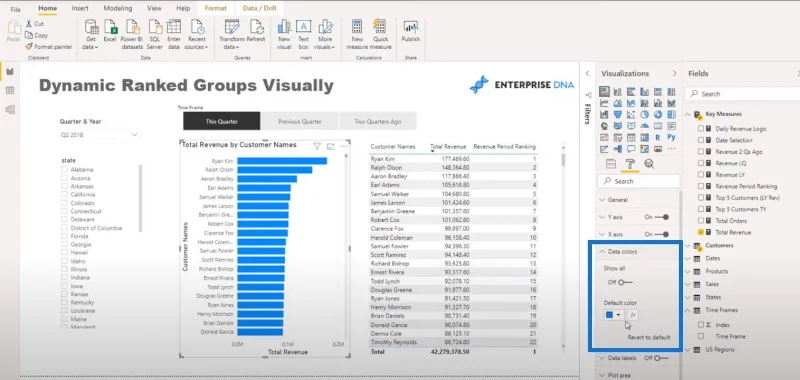Check the Florida state checkbox
Image resolution: width=800 pixels, height=380 pixels.
[x=64, y=236]
